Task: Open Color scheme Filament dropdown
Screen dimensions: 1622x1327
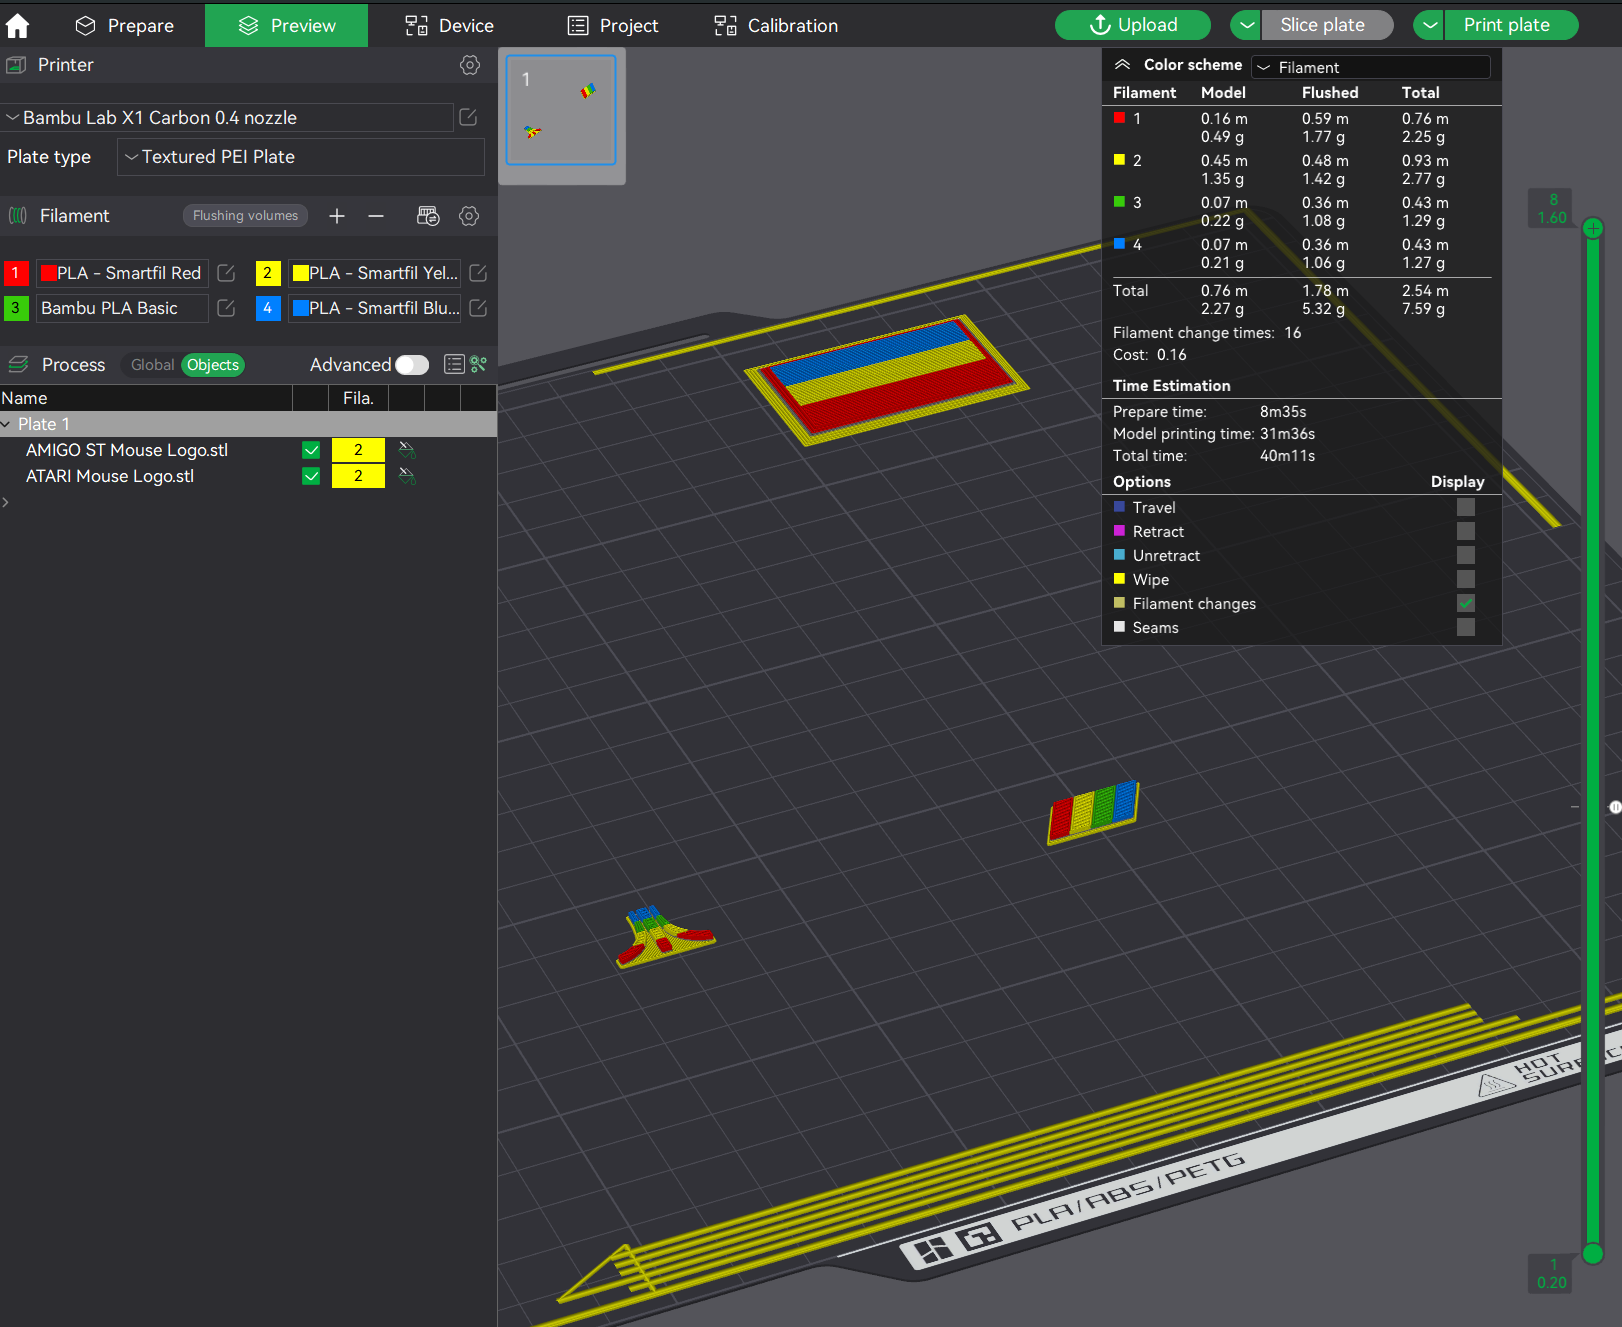Action: point(1371,67)
